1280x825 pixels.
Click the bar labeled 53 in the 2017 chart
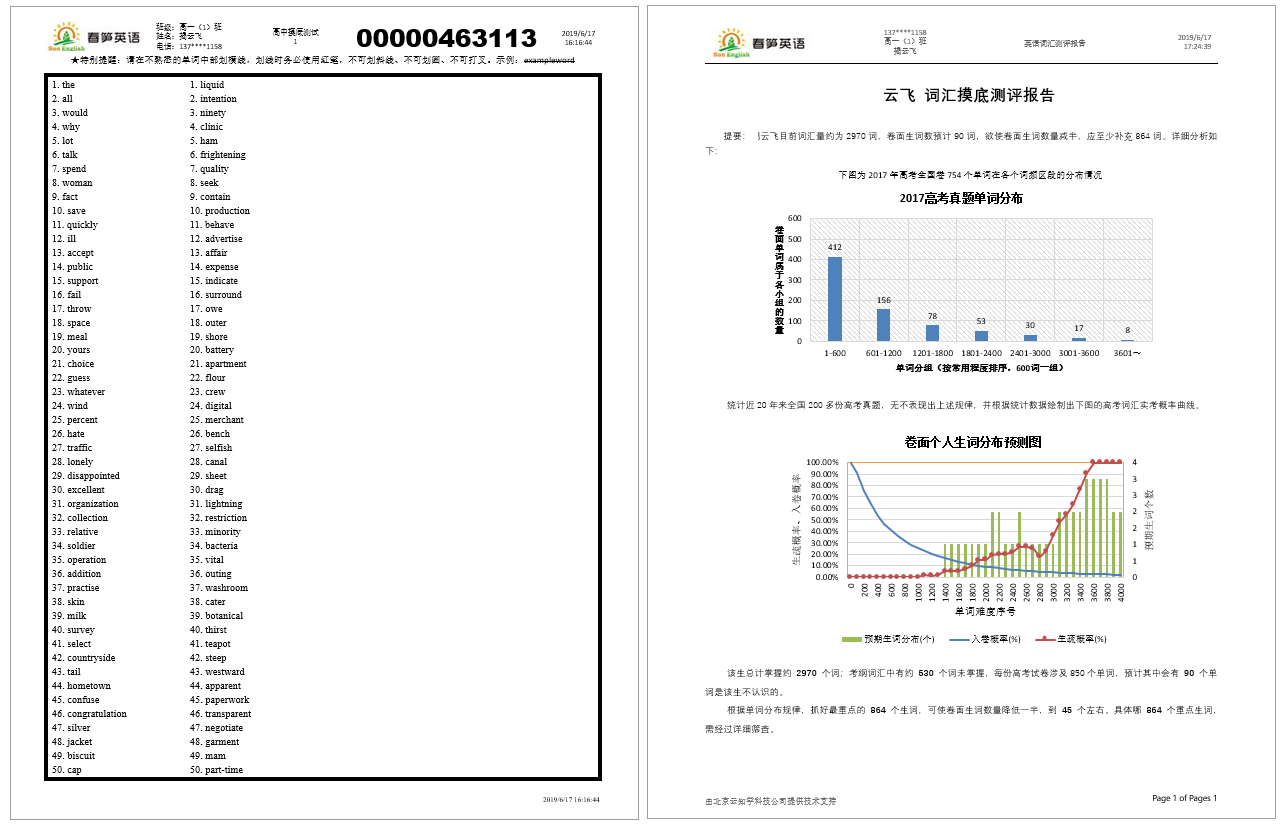coord(981,336)
